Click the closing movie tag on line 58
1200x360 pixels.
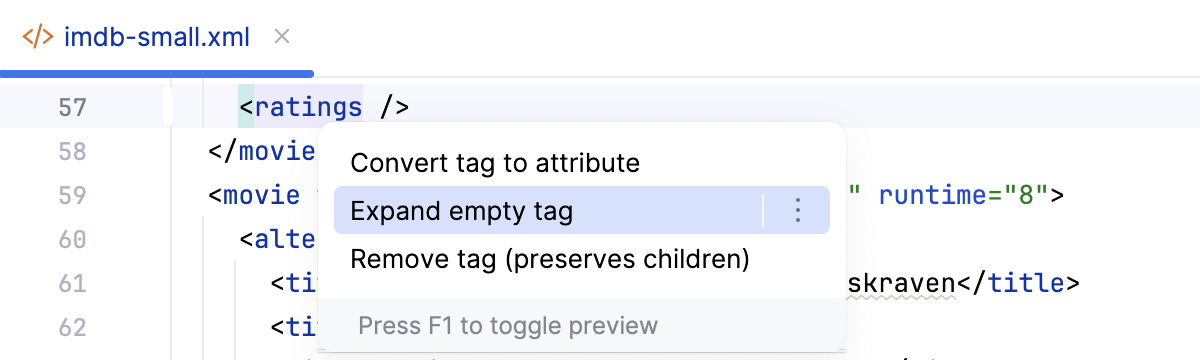[262, 152]
